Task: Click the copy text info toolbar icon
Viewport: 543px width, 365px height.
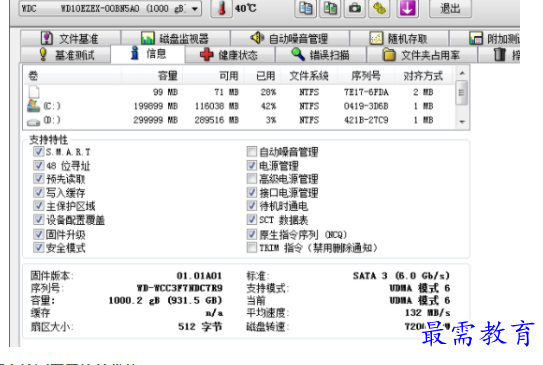Action: click(x=305, y=8)
